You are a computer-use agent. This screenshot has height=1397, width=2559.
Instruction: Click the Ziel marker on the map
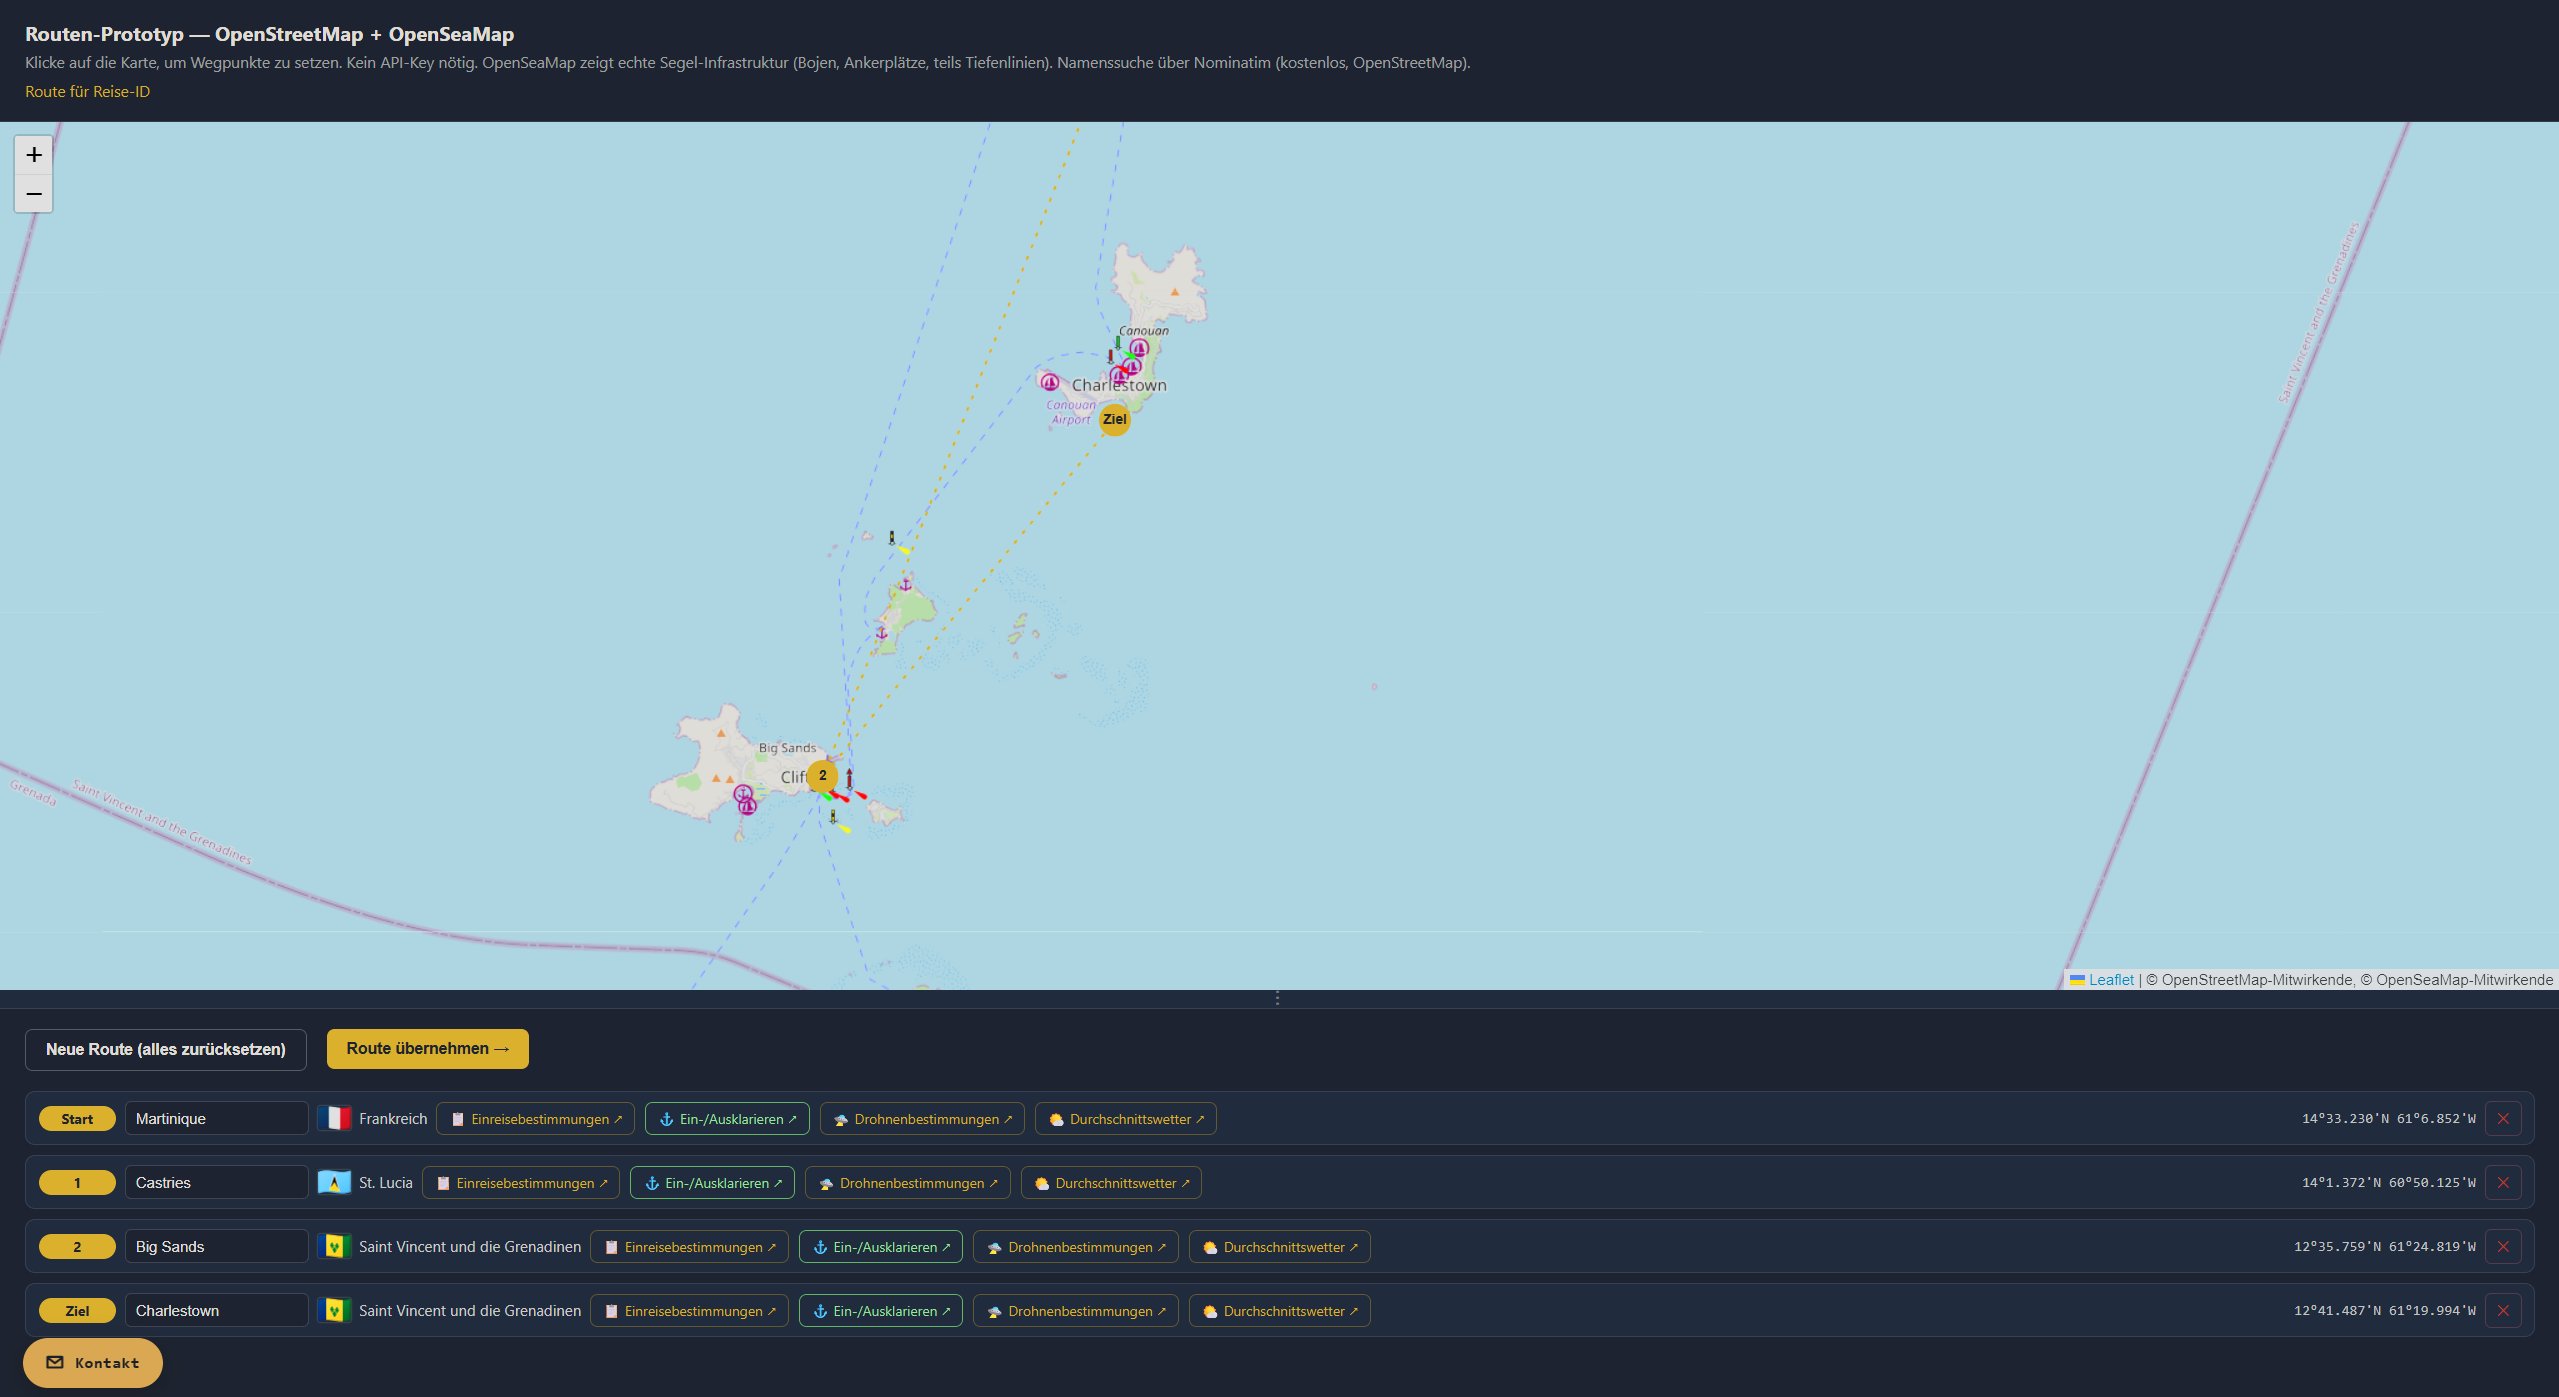pyautogui.click(x=1114, y=419)
